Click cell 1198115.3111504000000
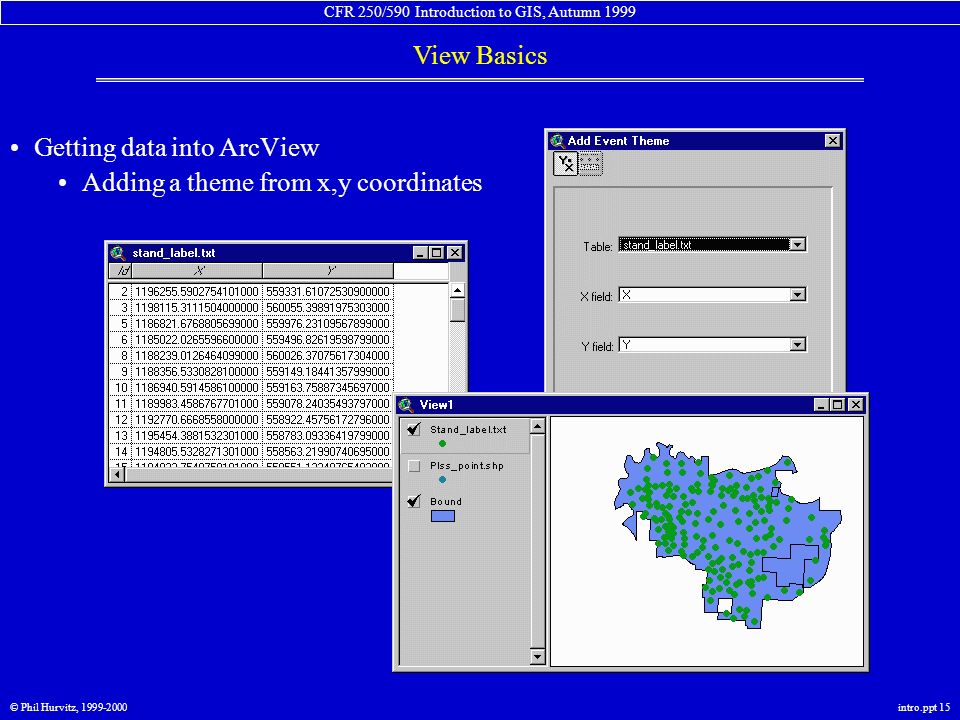The height and width of the screenshot is (720, 960). [x=197, y=307]
